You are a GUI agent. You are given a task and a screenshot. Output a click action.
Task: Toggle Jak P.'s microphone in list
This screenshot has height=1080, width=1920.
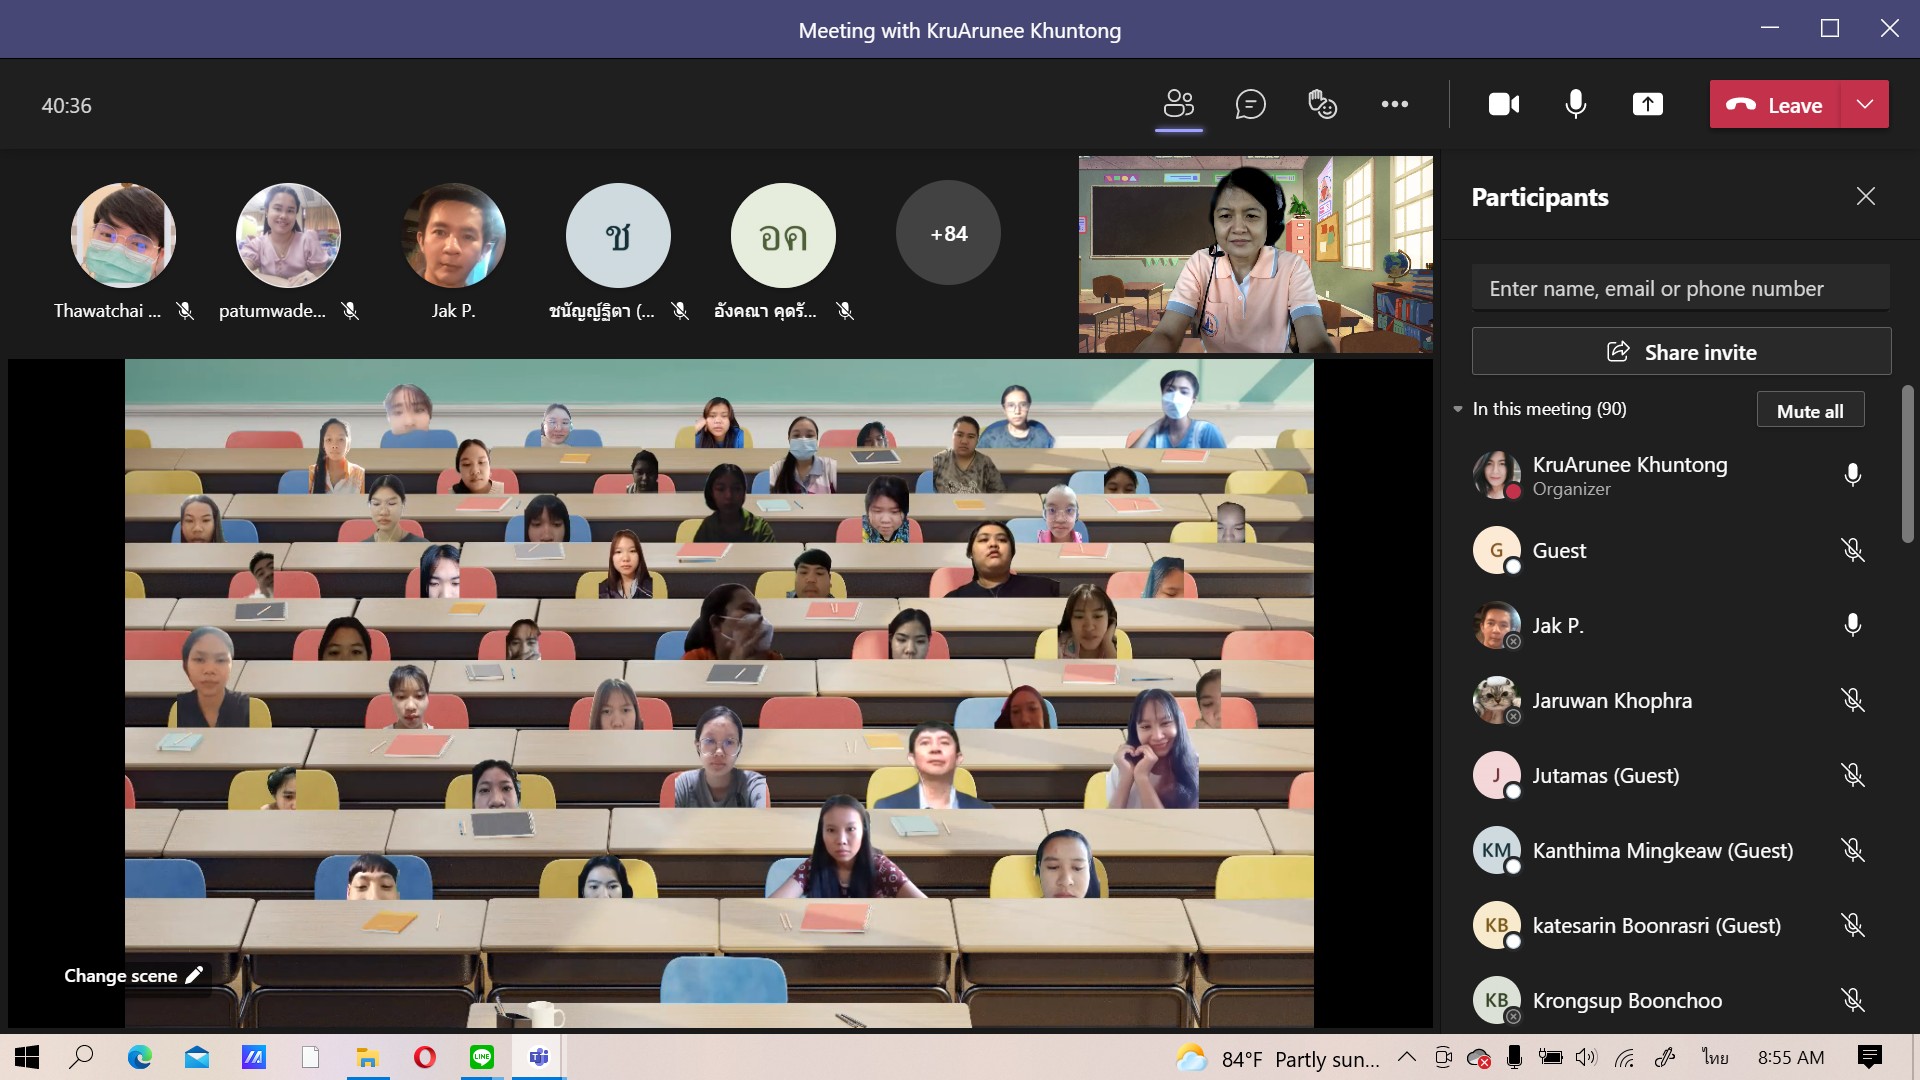[x=1853, y=625]
